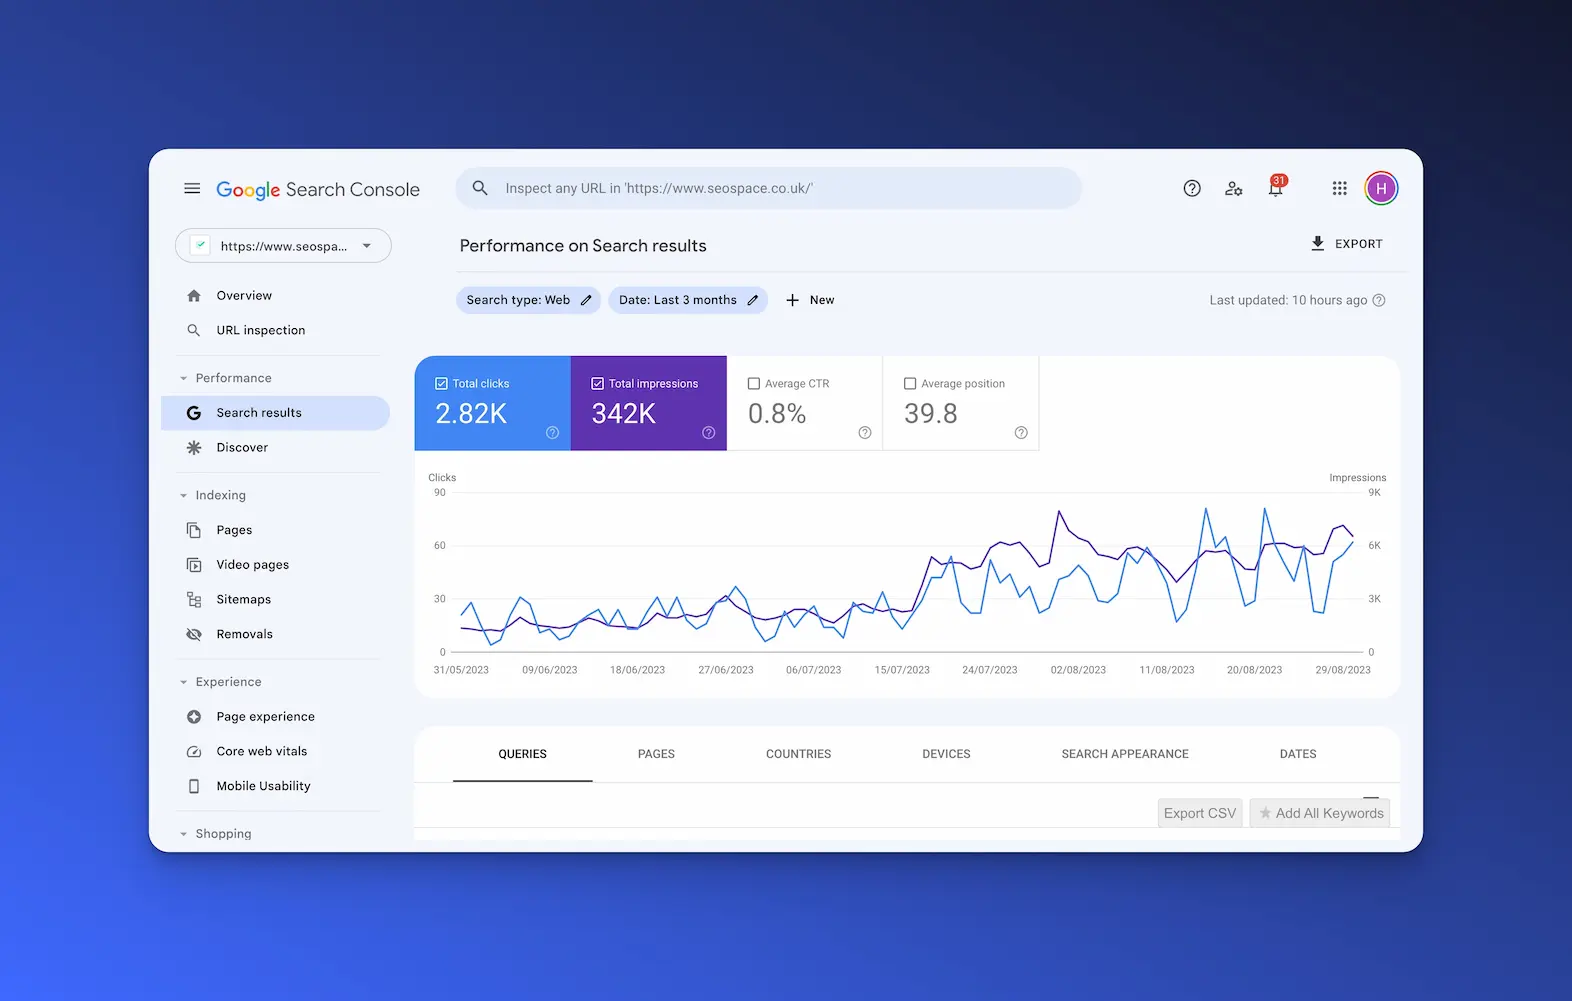Switch to the QUERIES tab
The width and height of the screenshot is (1572, 1001).
click(x=523, y=754)
